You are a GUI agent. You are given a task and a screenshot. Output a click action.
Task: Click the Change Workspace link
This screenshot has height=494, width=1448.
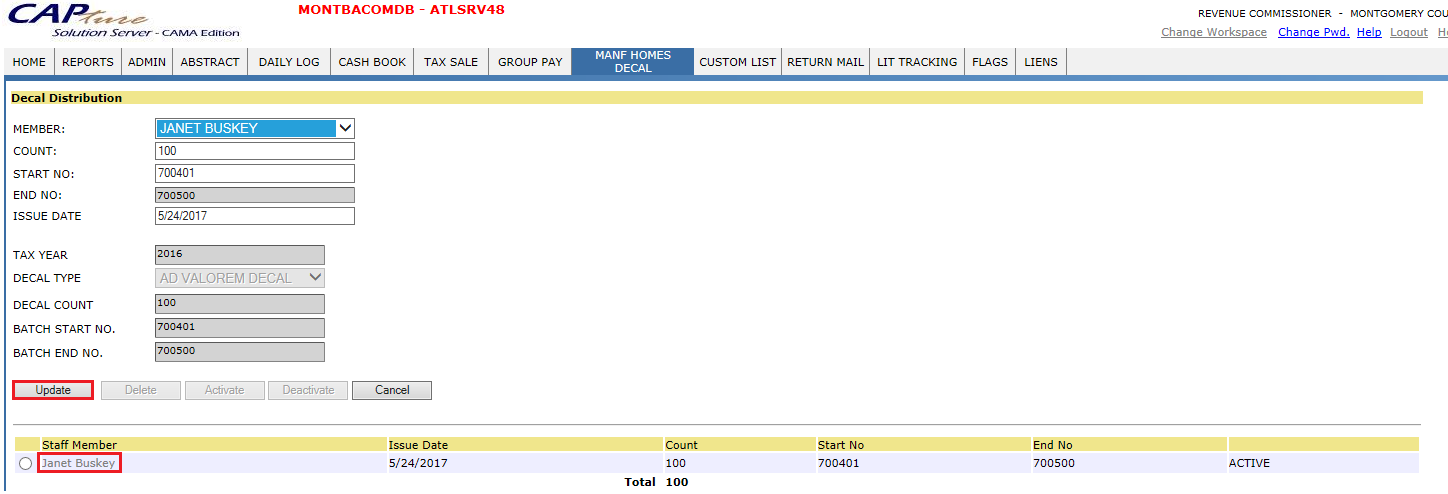1213,32
